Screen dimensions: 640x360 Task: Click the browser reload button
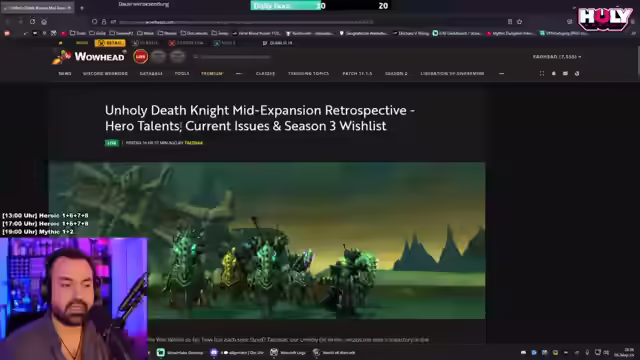(32, 22)
